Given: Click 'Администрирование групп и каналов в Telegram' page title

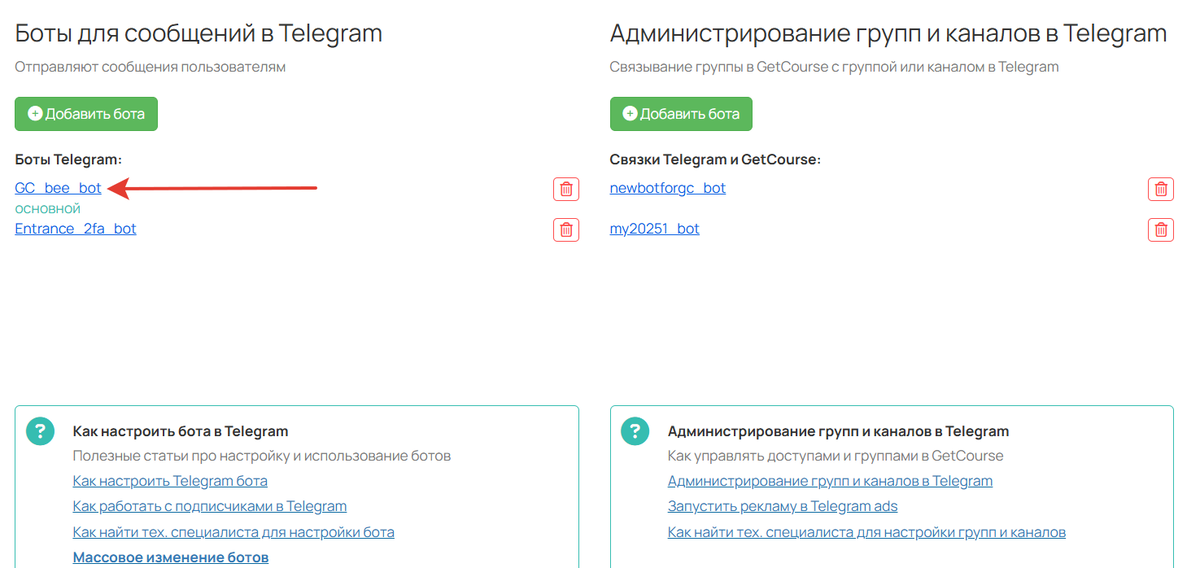Looking at the screenshot, I should pos(888,33).
